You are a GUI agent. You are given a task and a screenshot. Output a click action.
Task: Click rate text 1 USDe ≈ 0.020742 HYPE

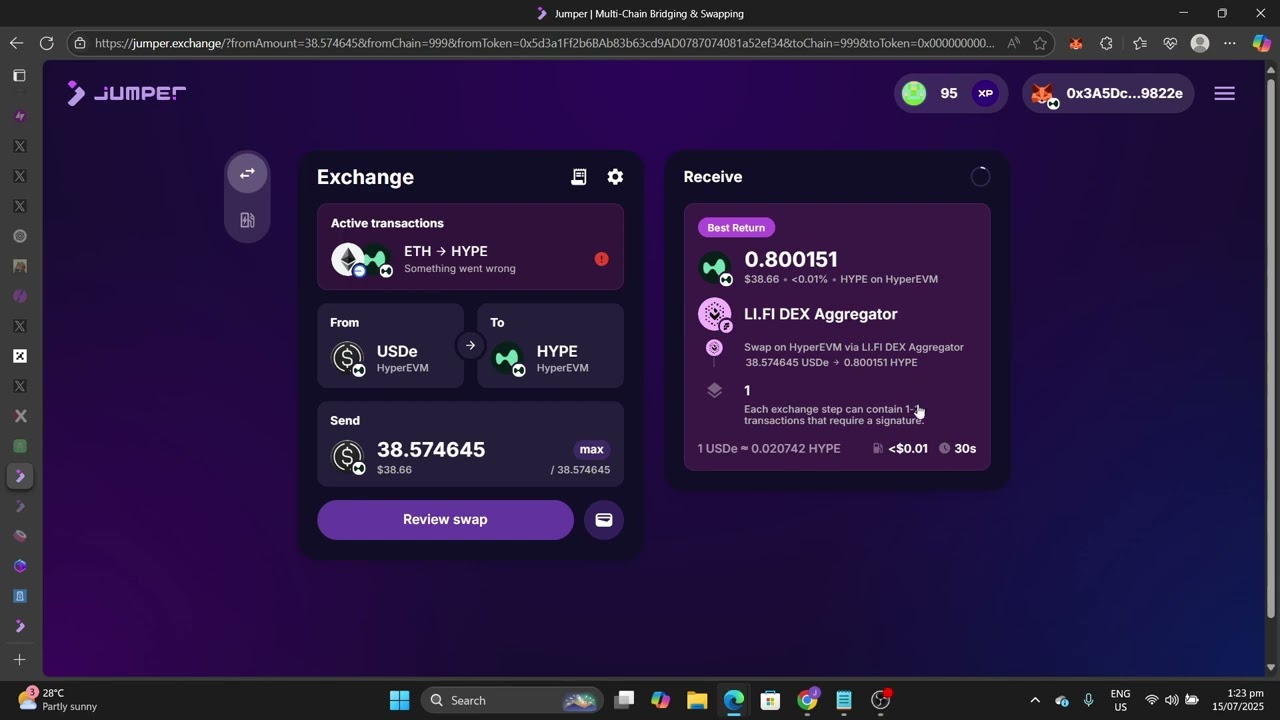pyautogui.click(x=769, y=449)
